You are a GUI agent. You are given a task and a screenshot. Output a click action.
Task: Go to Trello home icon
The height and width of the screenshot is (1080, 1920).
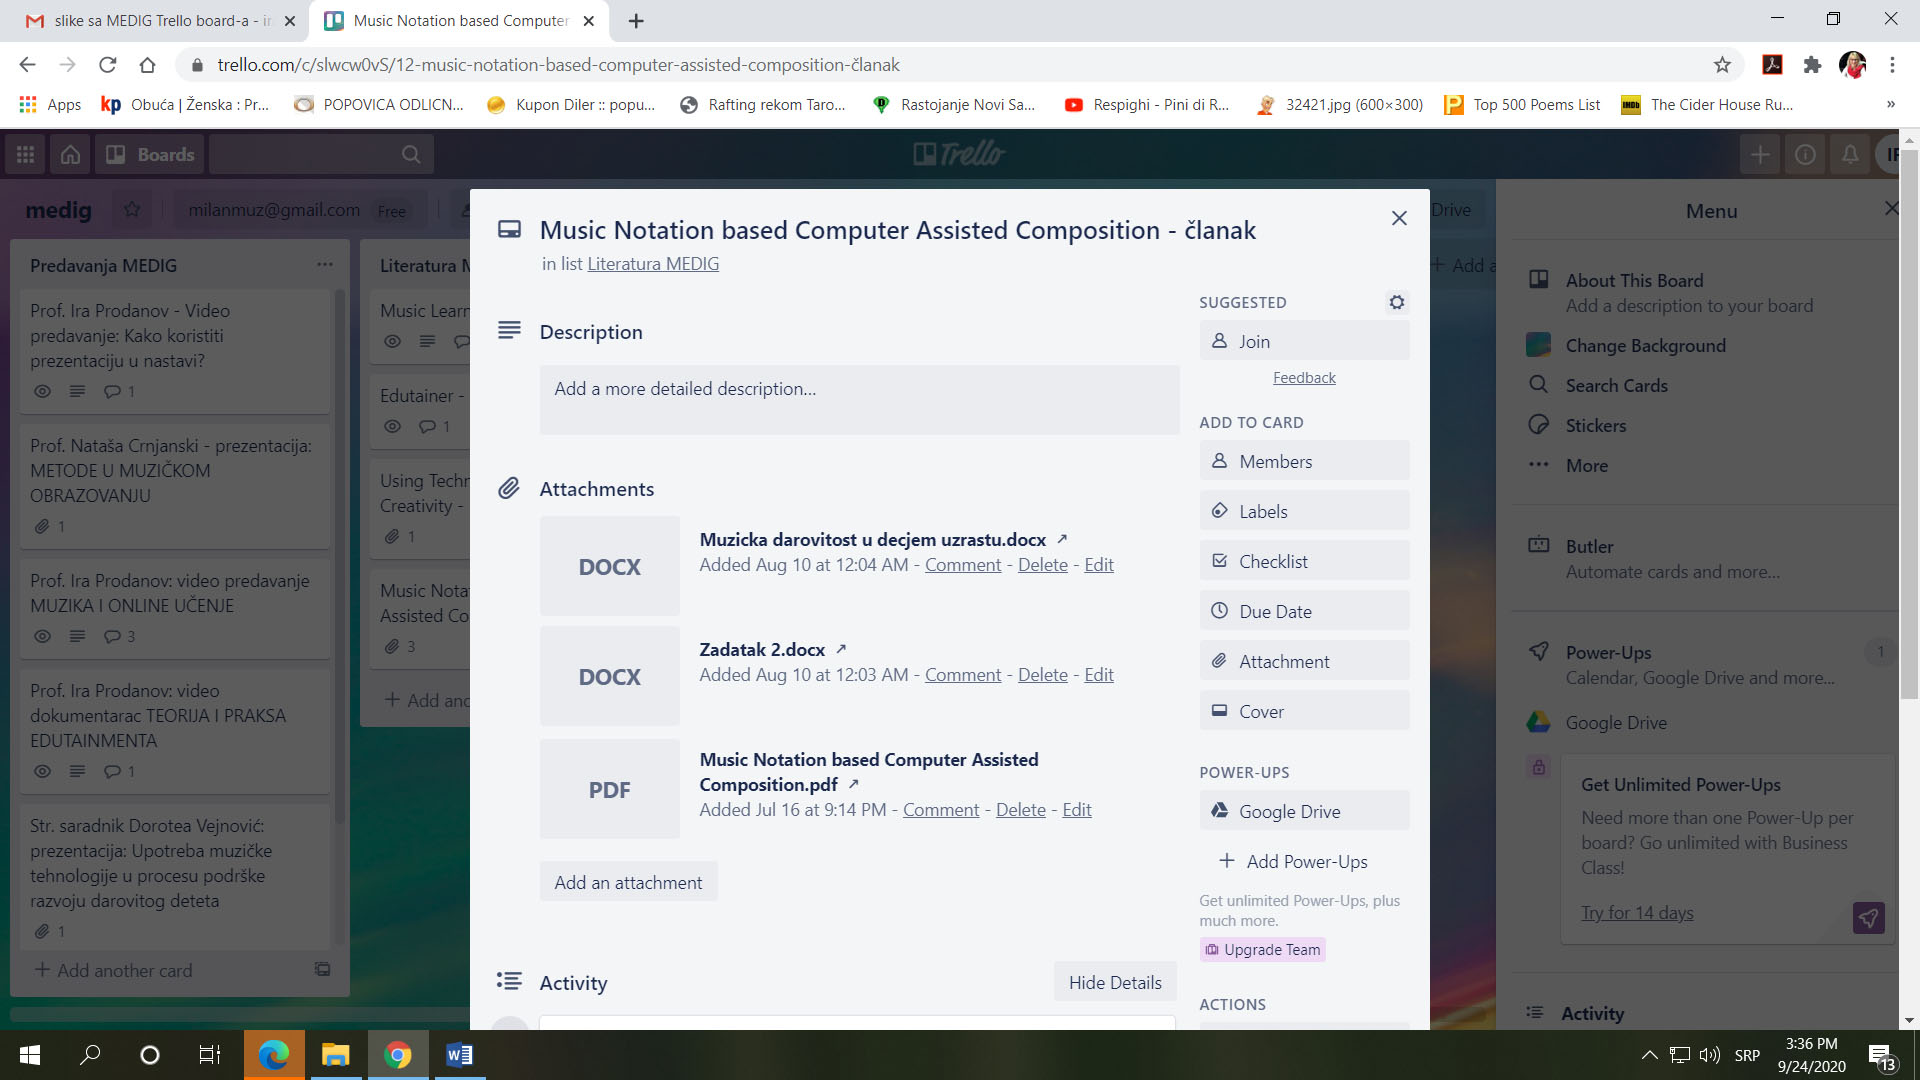pos(70,154)
